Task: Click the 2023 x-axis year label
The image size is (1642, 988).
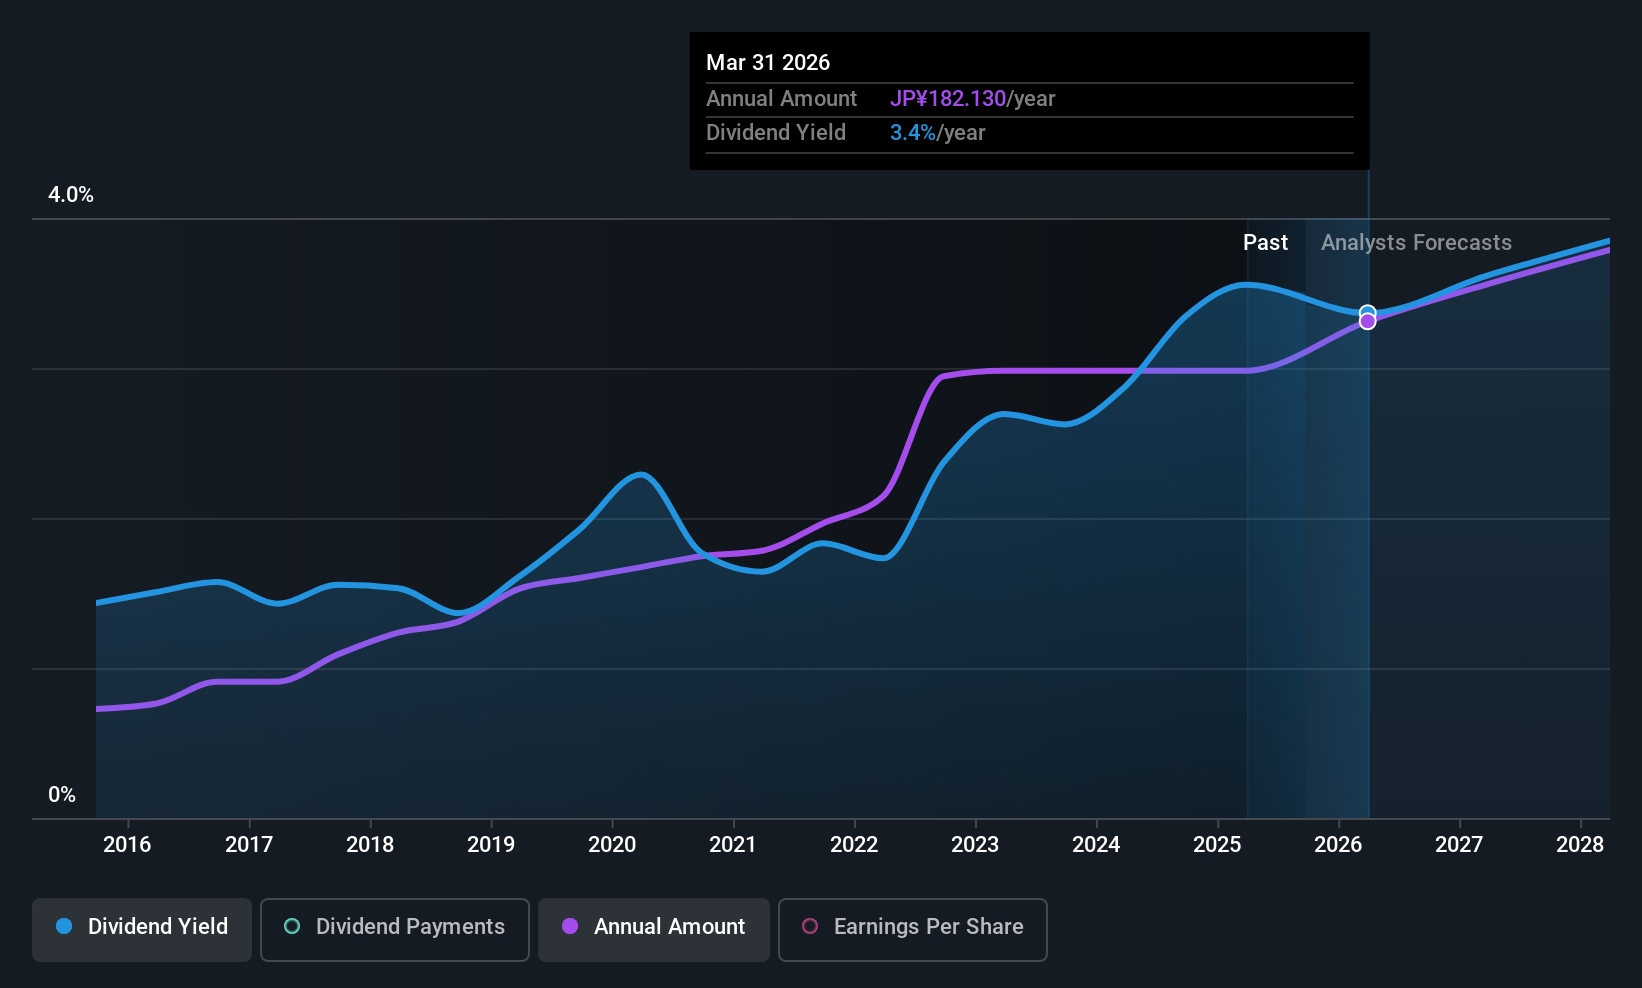Action: click(975, 845)
